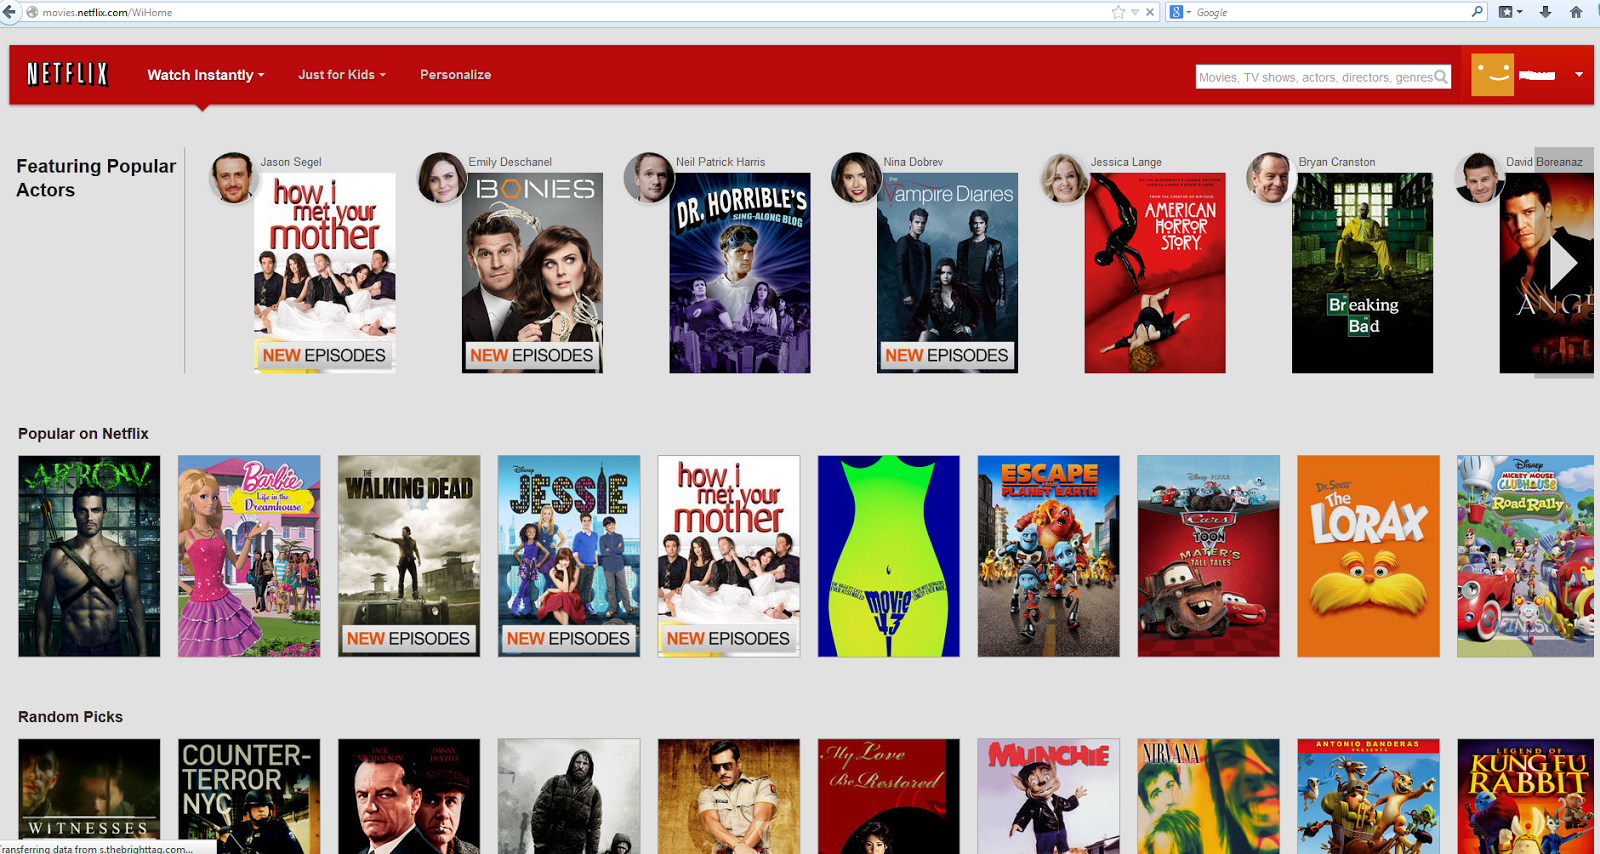1600x854 pixels.
Task: Open the bookmark dropdown arrow next to the star
Action: (x=1135, y=12)
